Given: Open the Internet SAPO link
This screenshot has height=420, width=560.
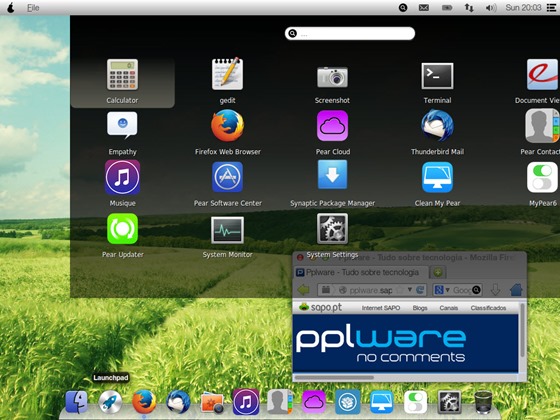Looking at the screenshot, I should (381, 308).
